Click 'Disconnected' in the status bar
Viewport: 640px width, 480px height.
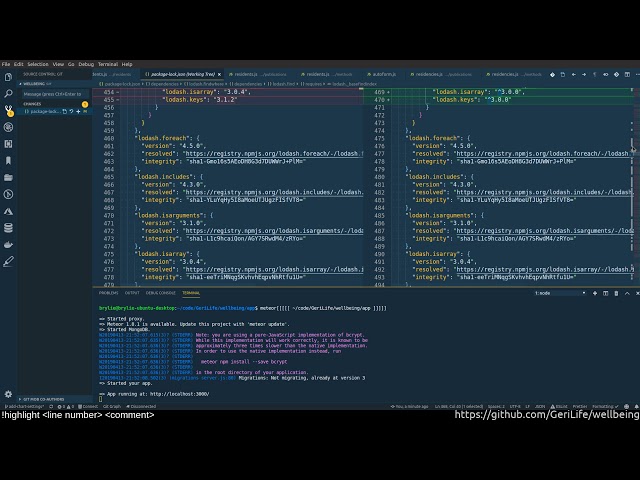(141, 407)
